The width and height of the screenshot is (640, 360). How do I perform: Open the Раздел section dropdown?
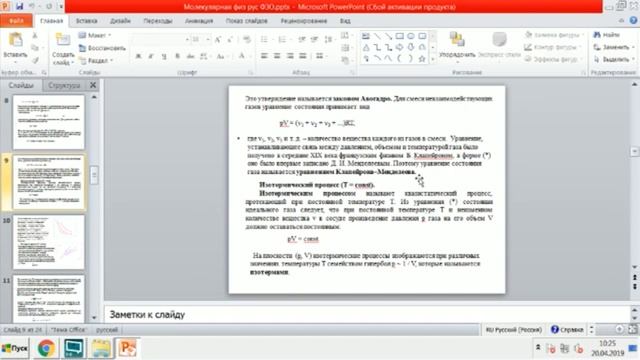(96, 60)
